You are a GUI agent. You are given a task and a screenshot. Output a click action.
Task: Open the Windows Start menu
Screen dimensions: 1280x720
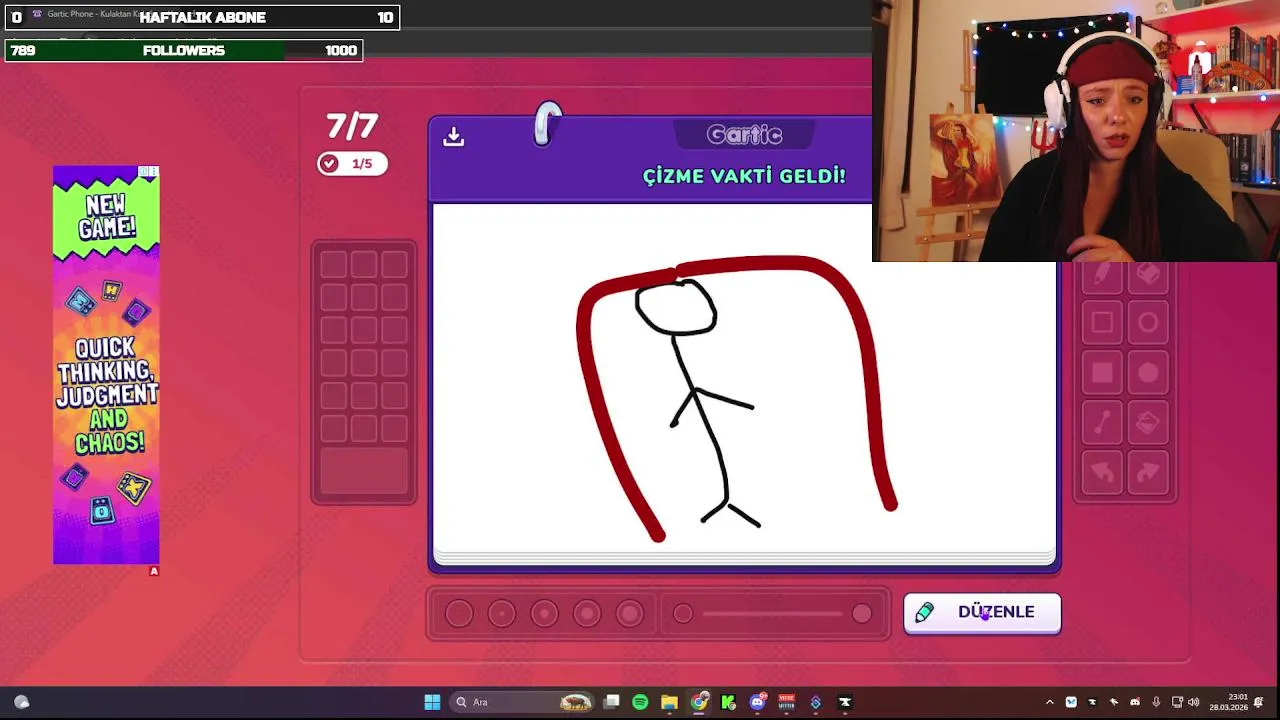pos(432,702)
